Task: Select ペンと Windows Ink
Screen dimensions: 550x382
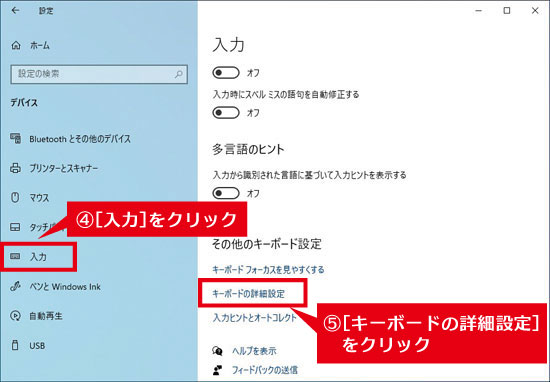Action: pos(65,287)
